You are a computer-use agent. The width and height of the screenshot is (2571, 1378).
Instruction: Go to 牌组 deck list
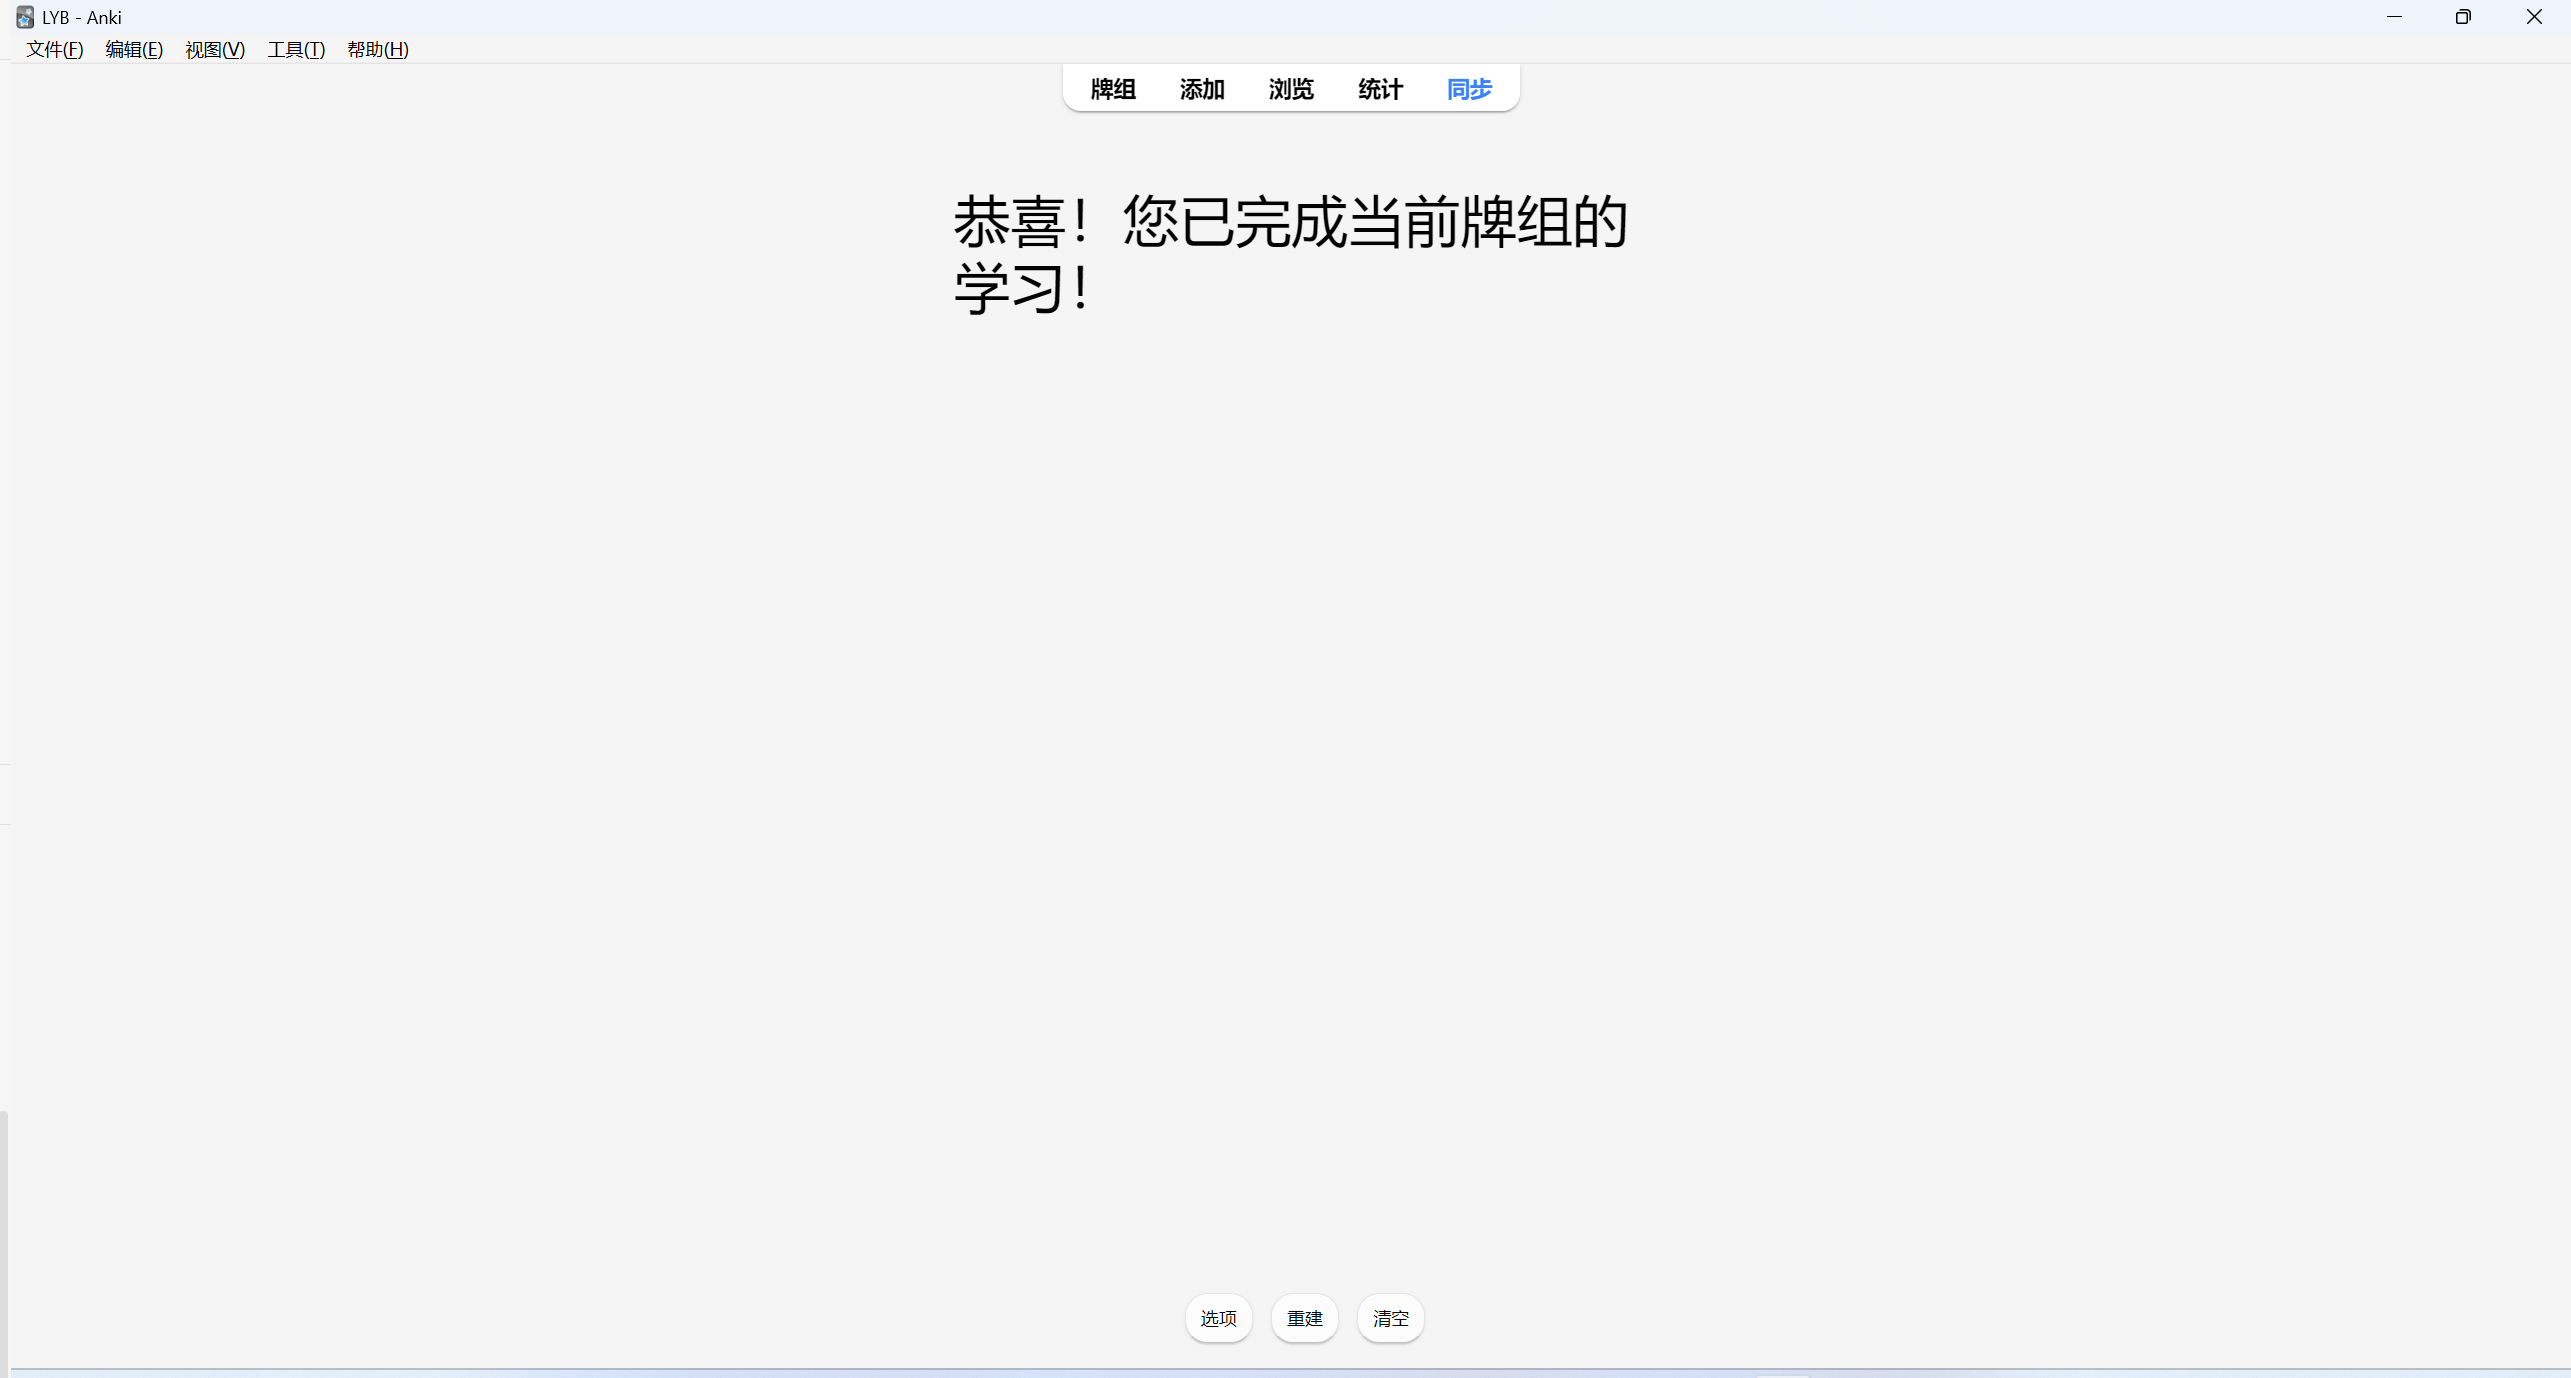(1112, 89)
